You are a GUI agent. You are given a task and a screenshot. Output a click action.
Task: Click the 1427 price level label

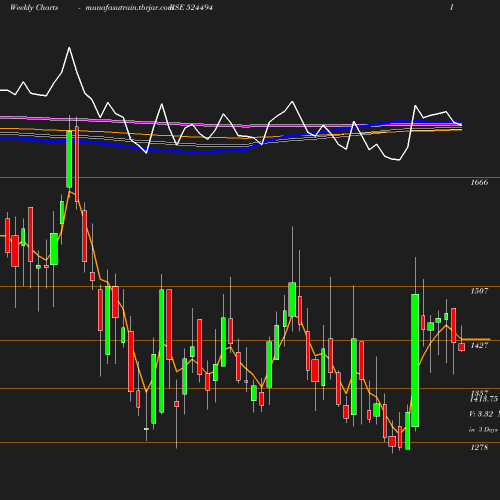[x=479, y=345]
